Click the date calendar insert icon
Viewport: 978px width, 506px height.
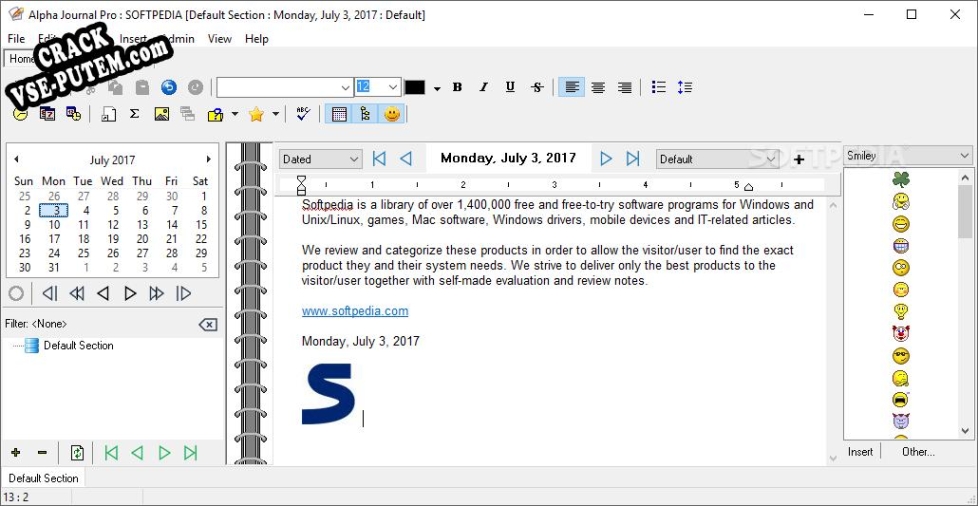pos(47,114)
